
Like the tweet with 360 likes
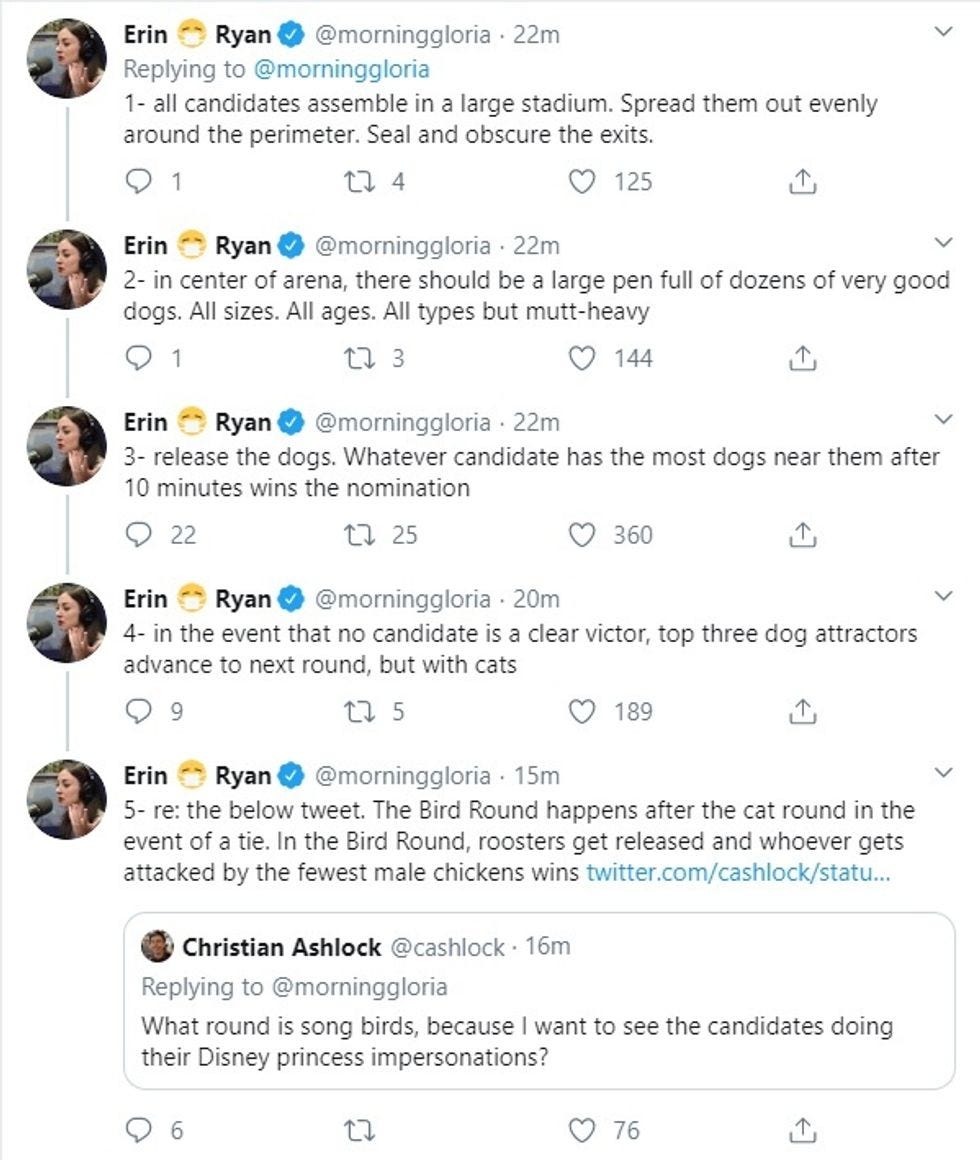click(x=582, y=535)
